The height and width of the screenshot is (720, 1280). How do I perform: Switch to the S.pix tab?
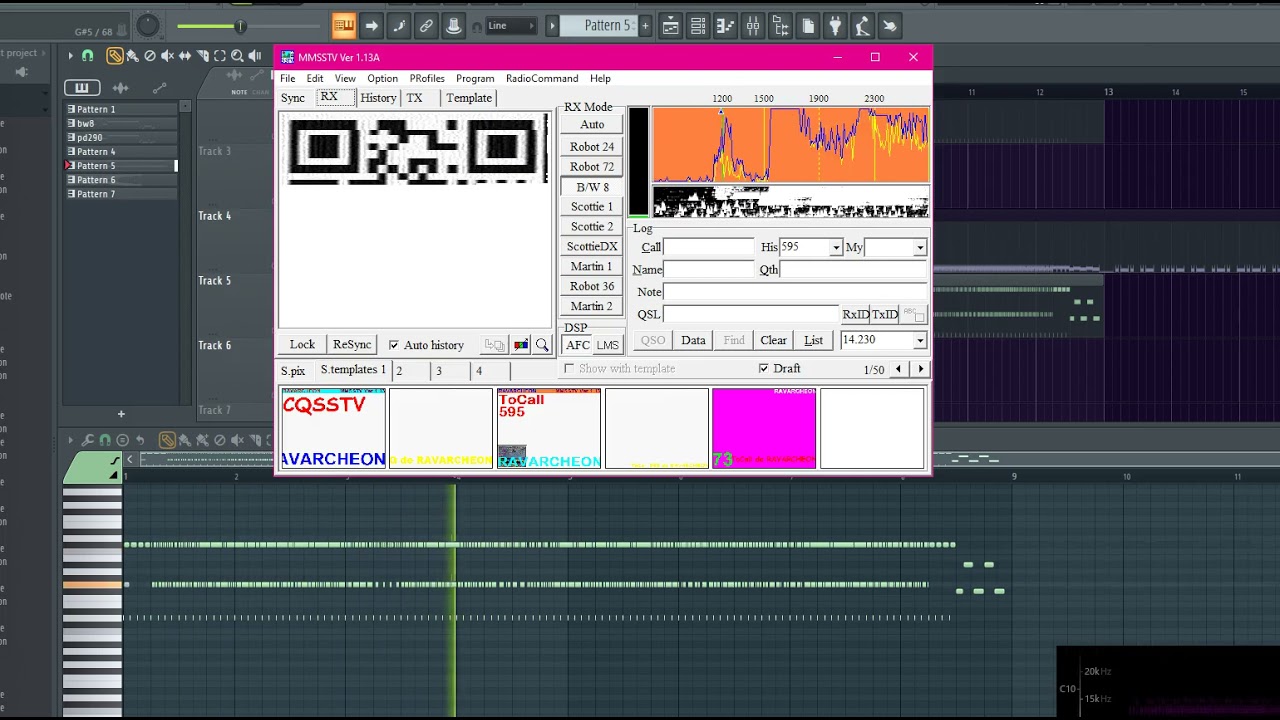click(x=293, y=371)
